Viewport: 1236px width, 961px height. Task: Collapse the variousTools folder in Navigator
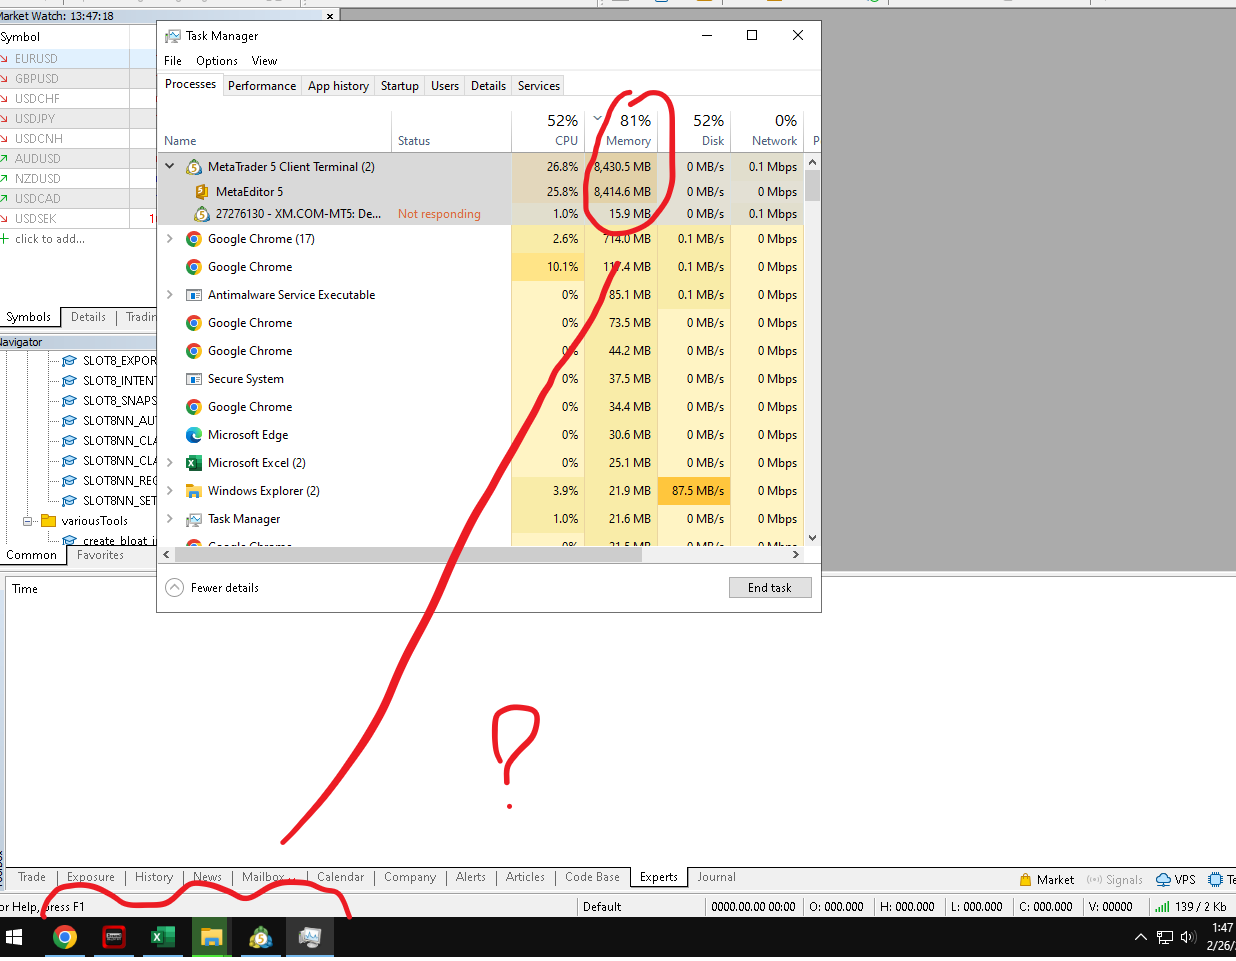tap(28, 521)
